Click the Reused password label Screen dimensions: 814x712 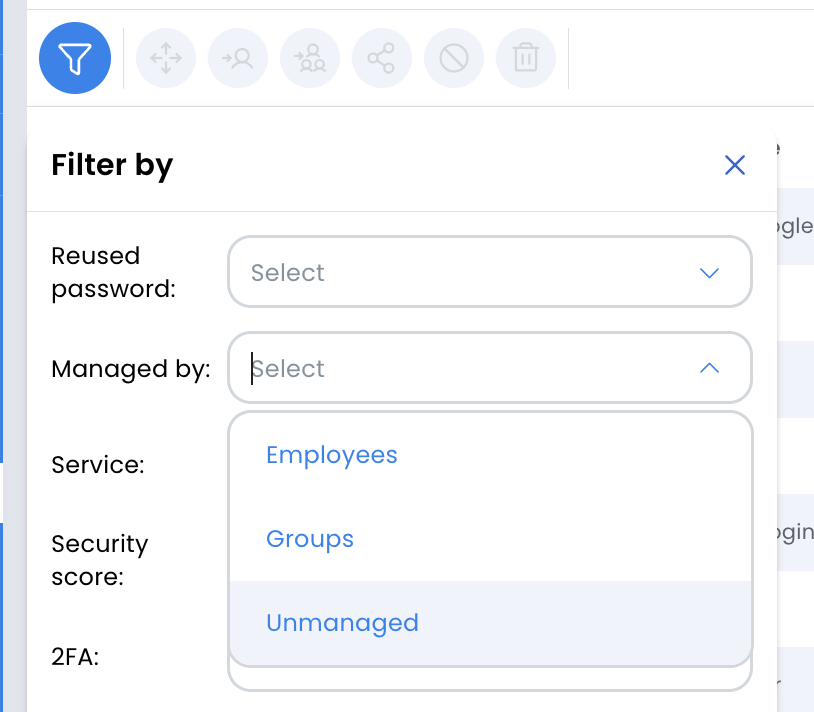click(x=114, y=272)
